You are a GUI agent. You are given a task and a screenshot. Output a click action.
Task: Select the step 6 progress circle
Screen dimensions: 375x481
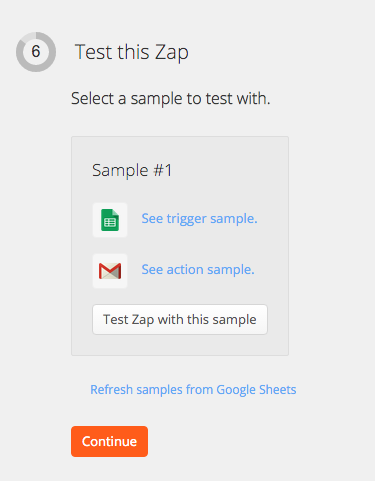pyautogui.click(x=36, y=52)
